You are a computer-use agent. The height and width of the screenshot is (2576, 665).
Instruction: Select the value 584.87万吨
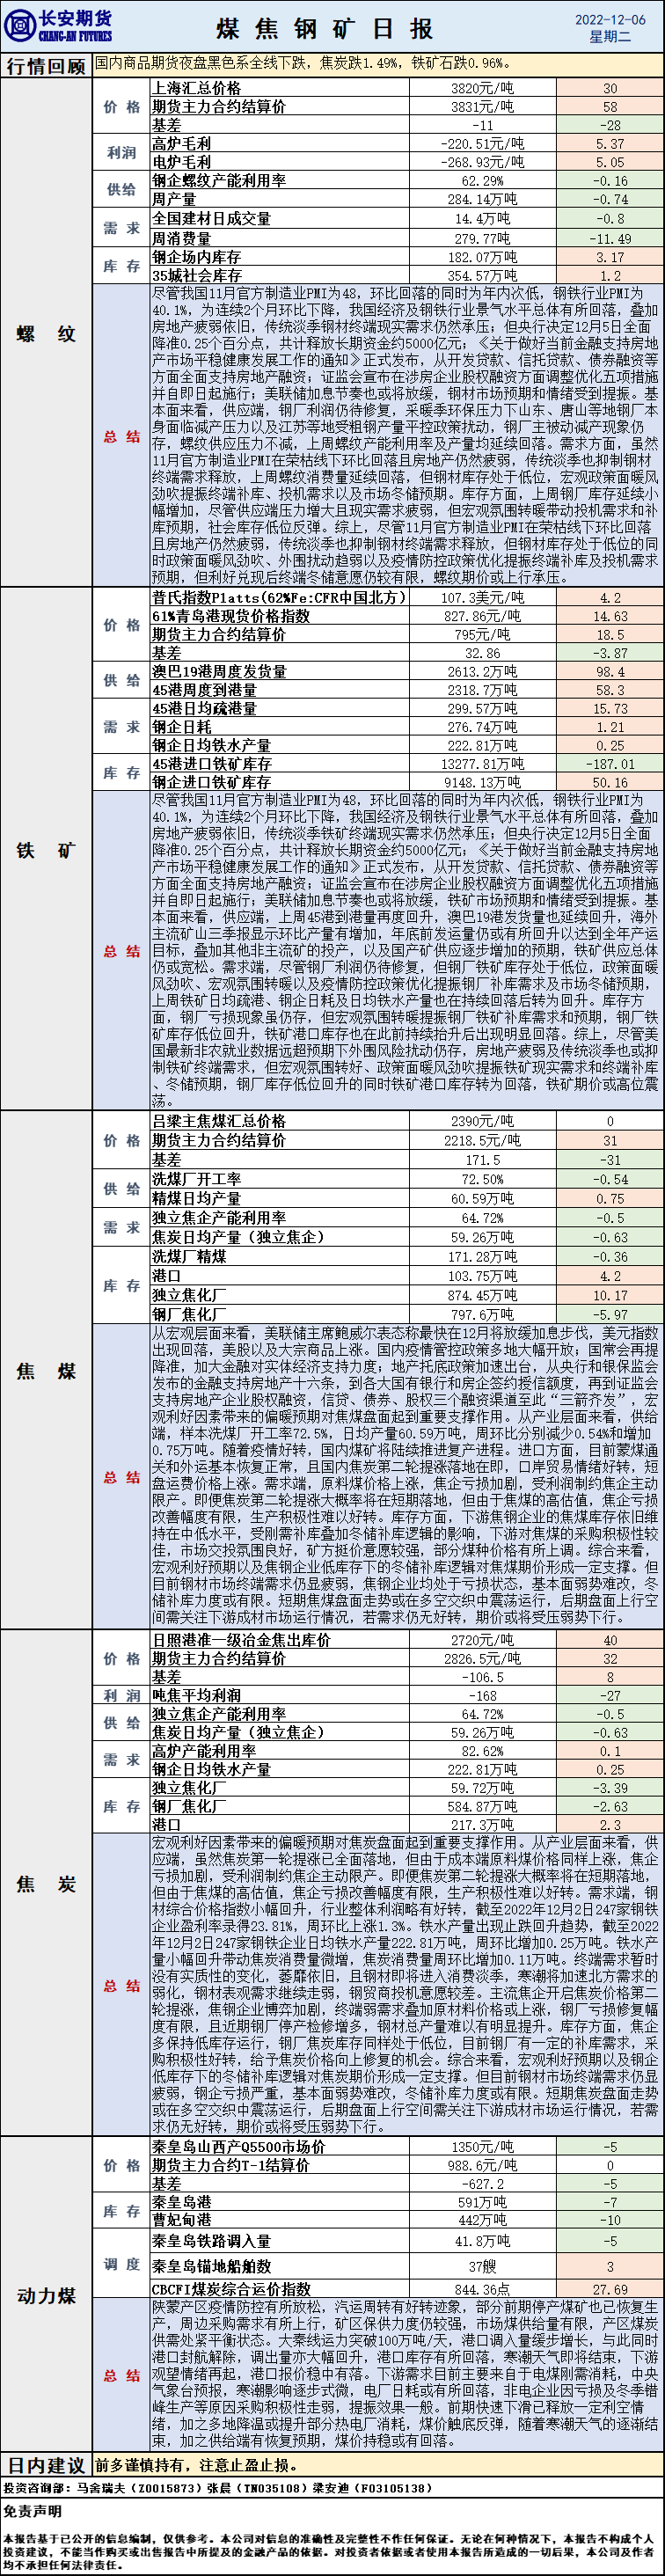(482, 1806)
